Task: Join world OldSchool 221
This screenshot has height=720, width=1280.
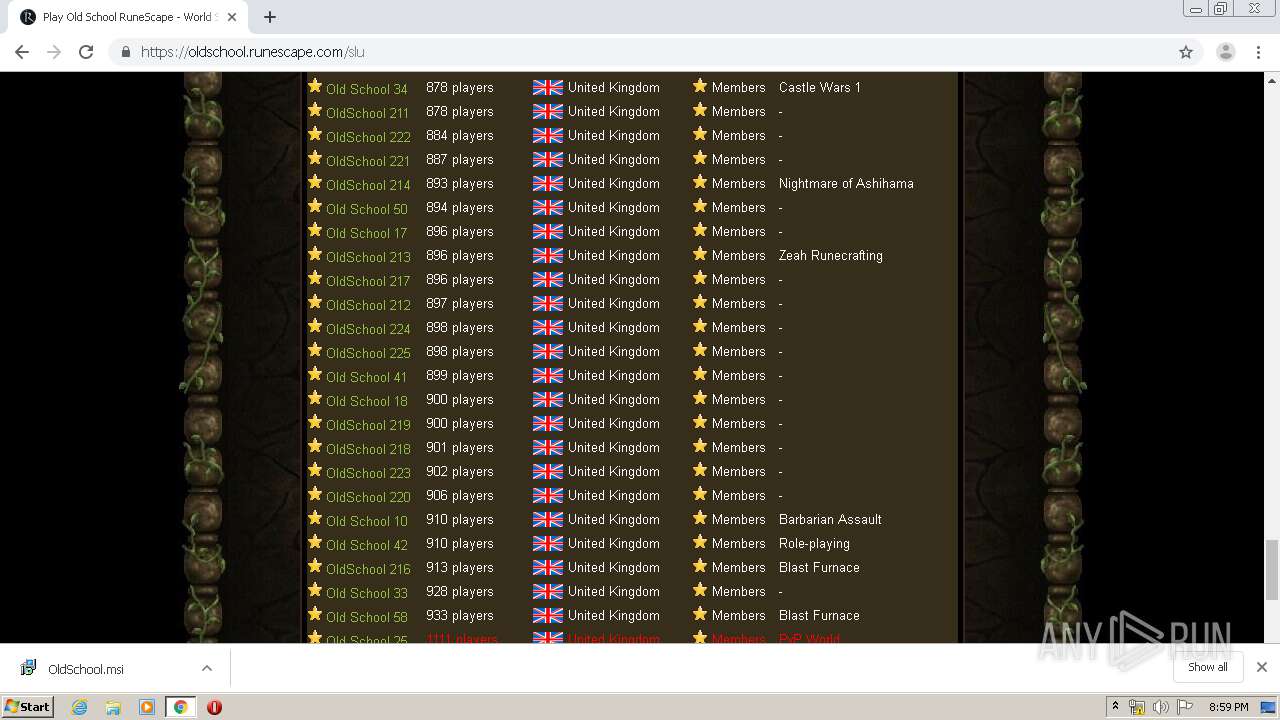Action: pyautogui.click(x=368, y=160)
